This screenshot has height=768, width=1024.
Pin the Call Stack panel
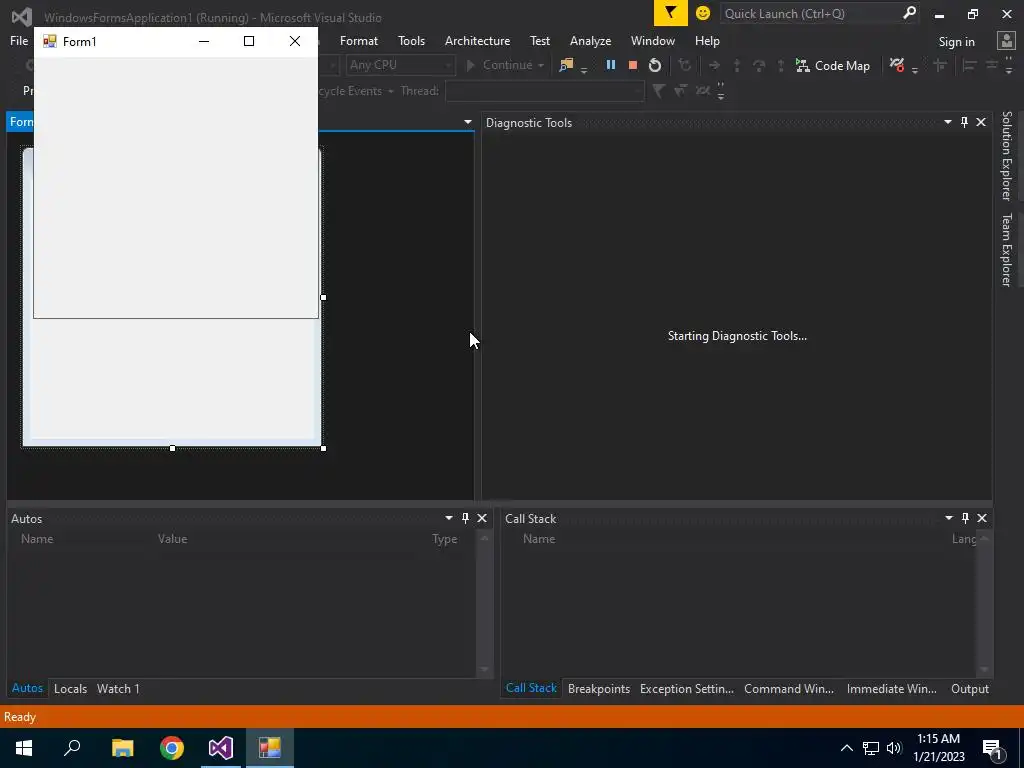click(965, 518)
